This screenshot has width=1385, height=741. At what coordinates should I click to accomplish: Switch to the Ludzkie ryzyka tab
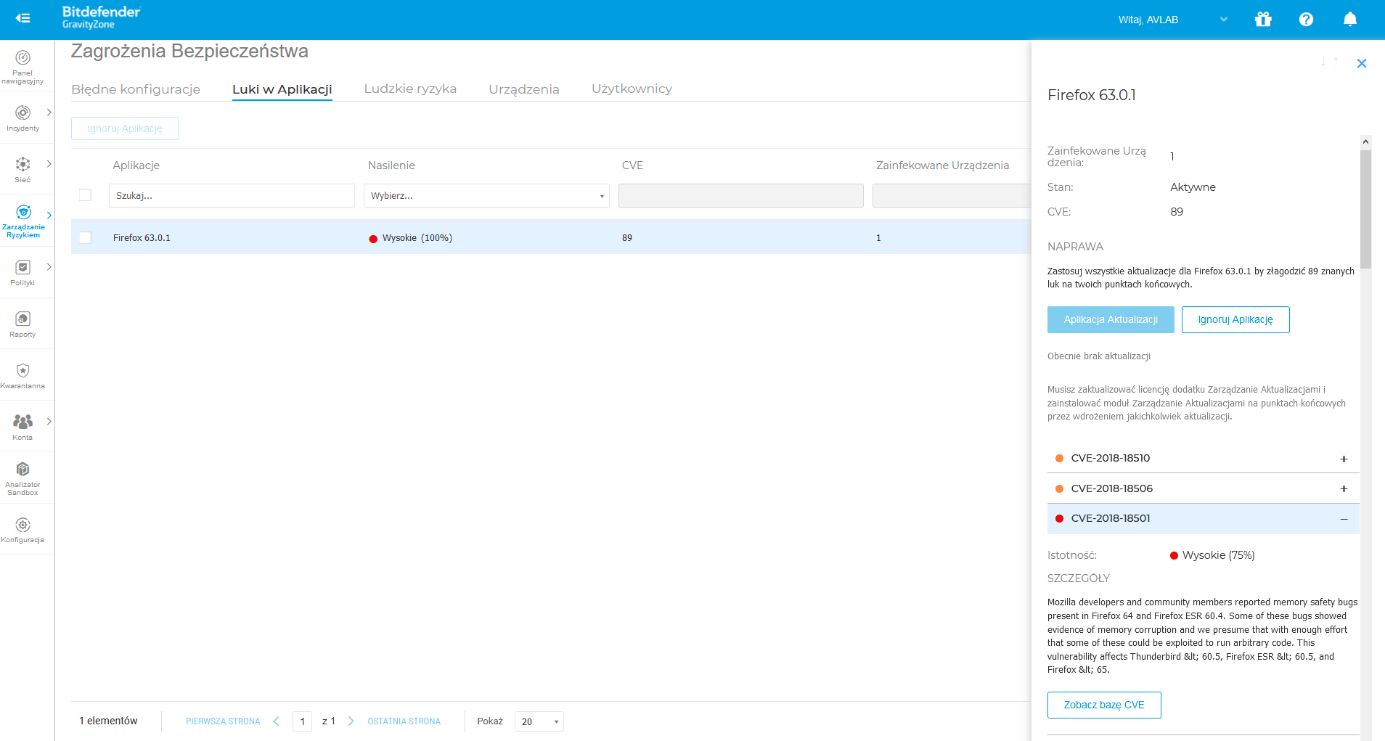(x=410, y=89)
